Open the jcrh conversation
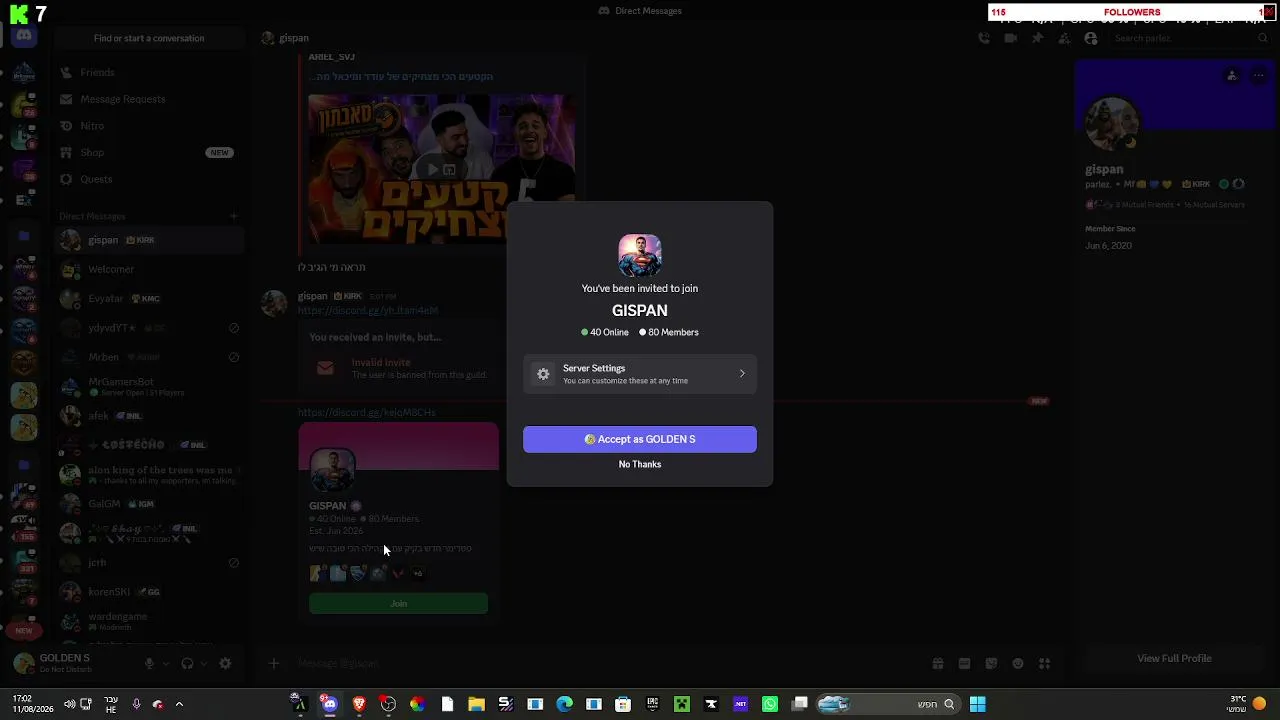Viewport: 1280px width, 720px height. tap(150, 563)
